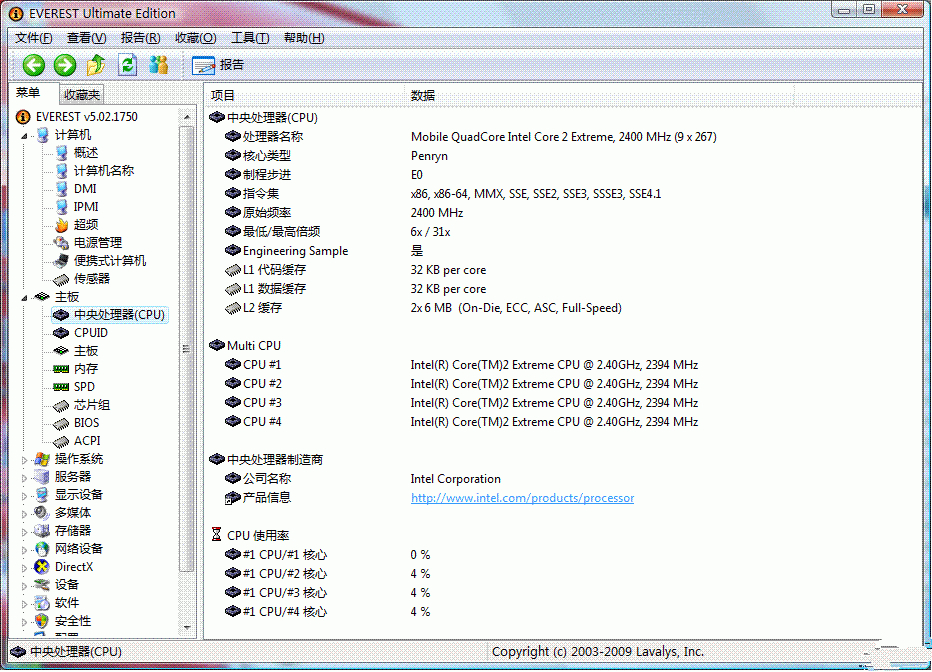Select the 内存 memory icon
Screen dimensions: 932x672
pos(61,369)
